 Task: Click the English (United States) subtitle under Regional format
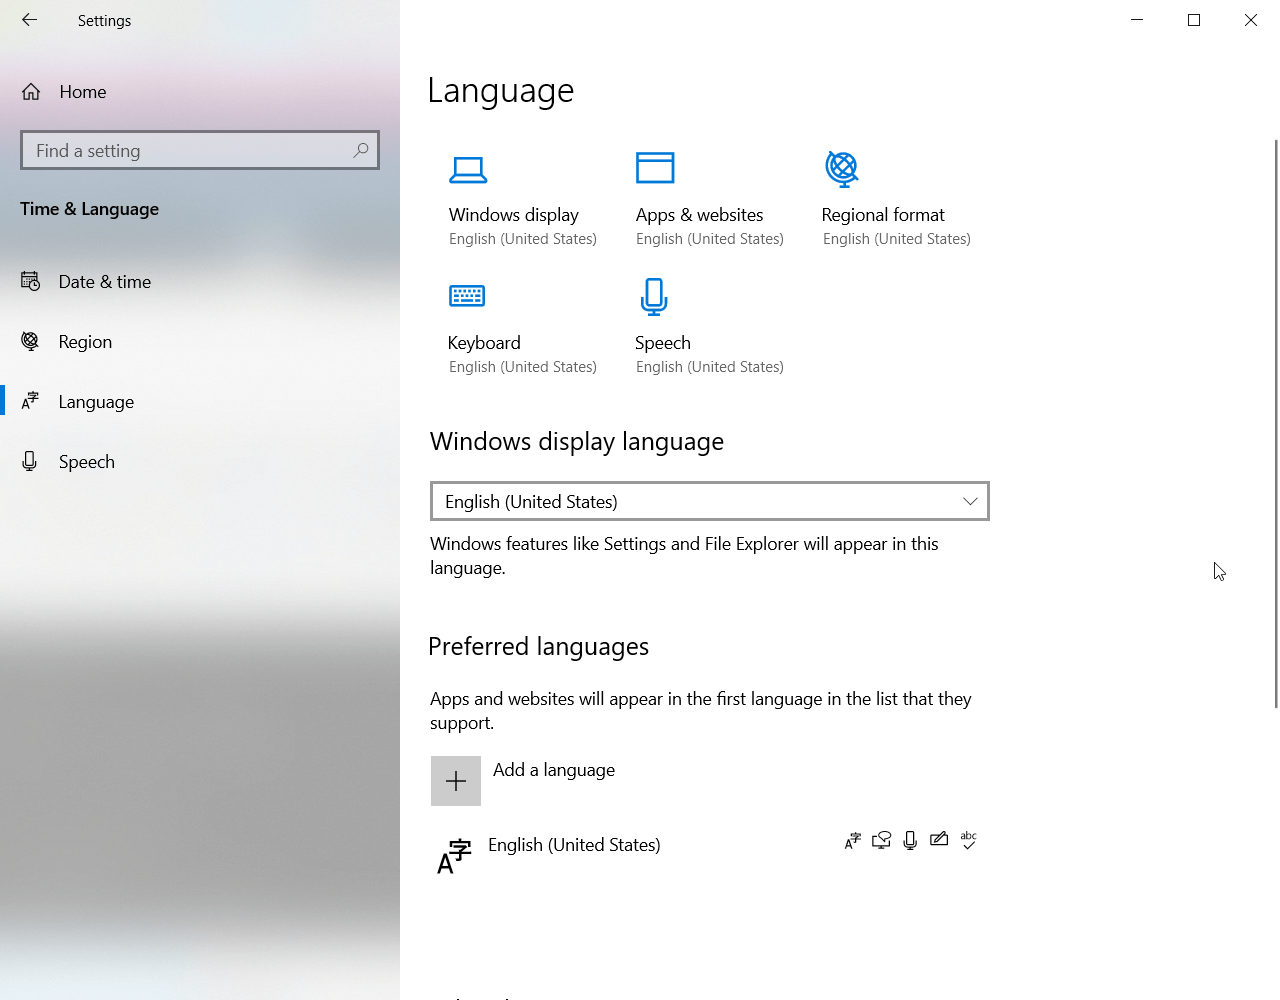[897, 239]
